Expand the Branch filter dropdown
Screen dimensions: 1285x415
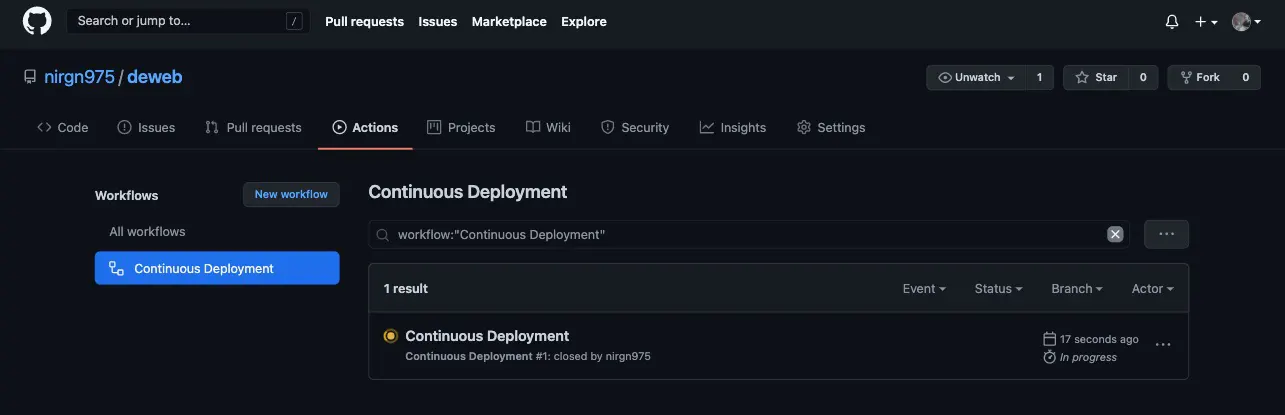point(1076,288)
